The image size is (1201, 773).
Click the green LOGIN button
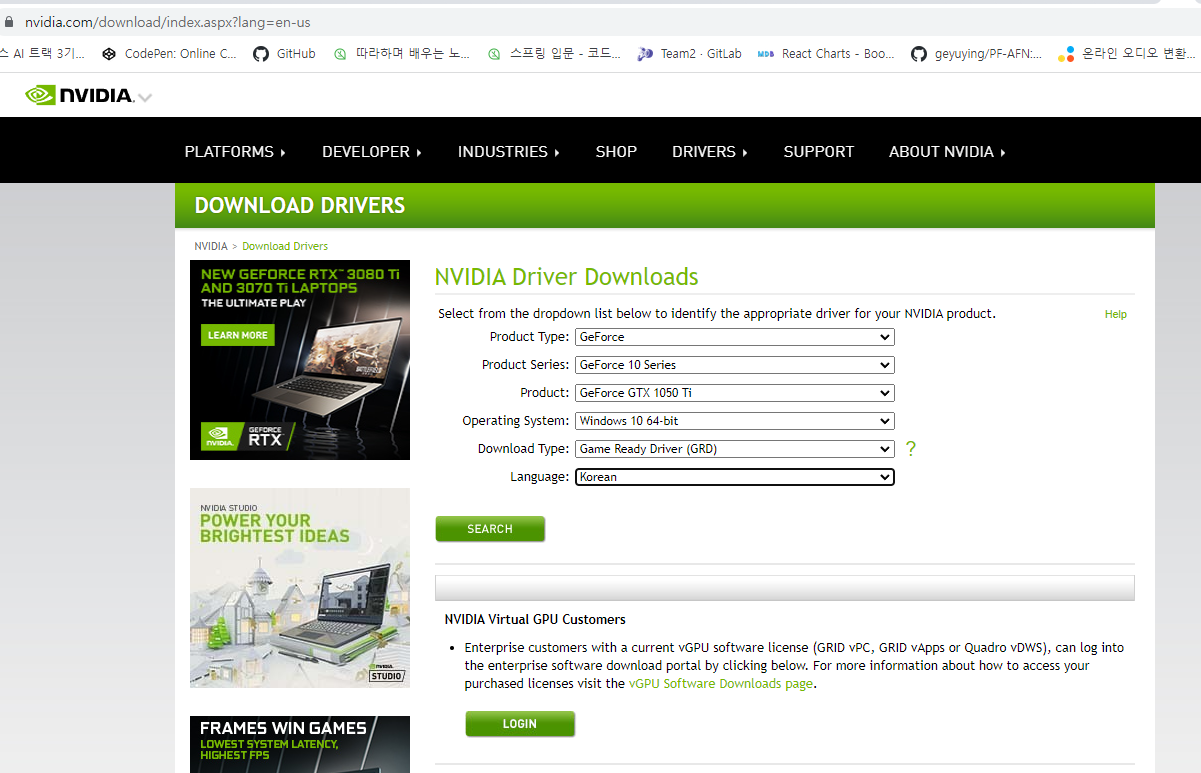[x=520, y=724]
